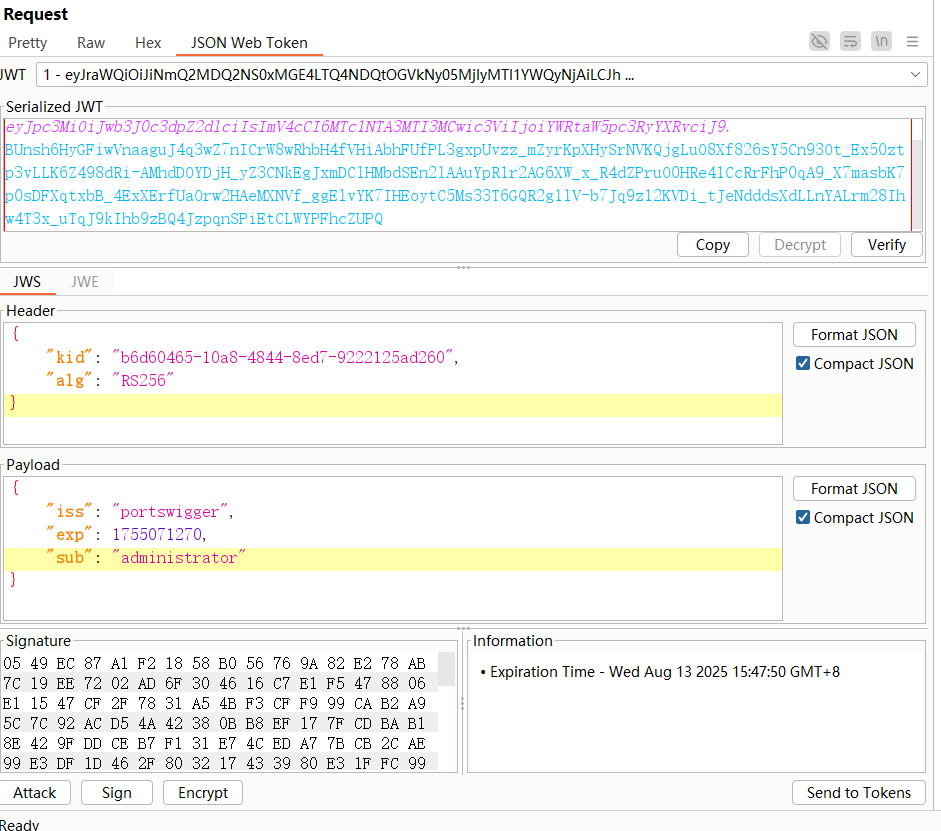Viewport: 941px width, 831px height.
Task: Switch to the Raw tab
Action: (x=91, y=43)
